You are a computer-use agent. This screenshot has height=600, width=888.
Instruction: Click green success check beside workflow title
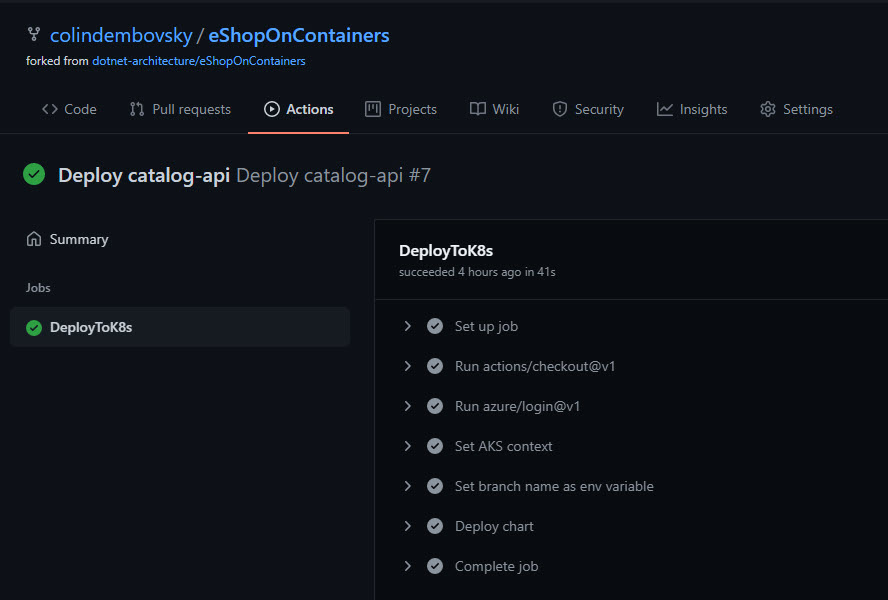[34, 174]
